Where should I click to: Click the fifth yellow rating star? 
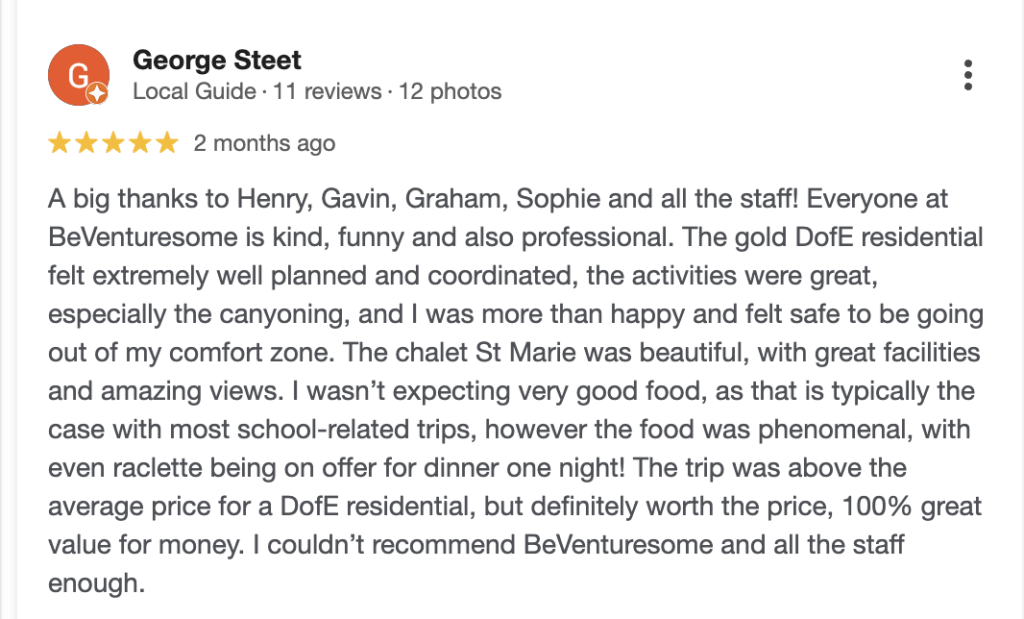[166, 143]
